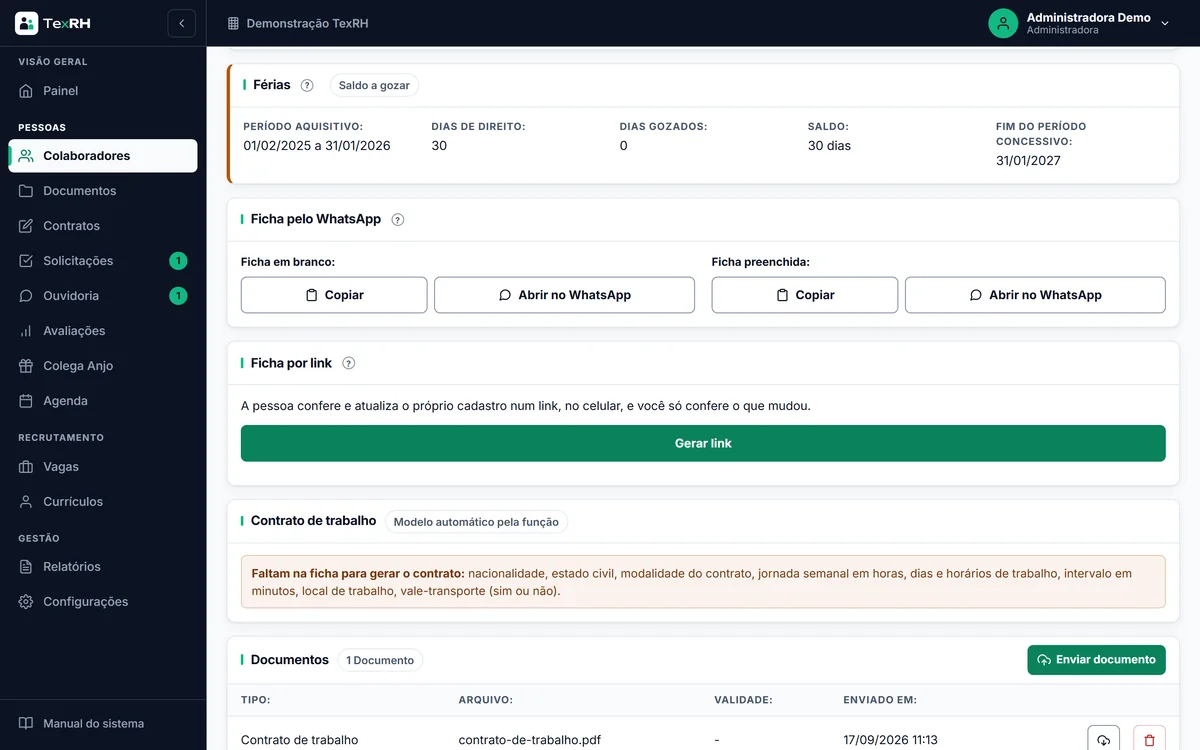
Task: Click the Saldo a gozar tag
Action: (x=374, y=86)
